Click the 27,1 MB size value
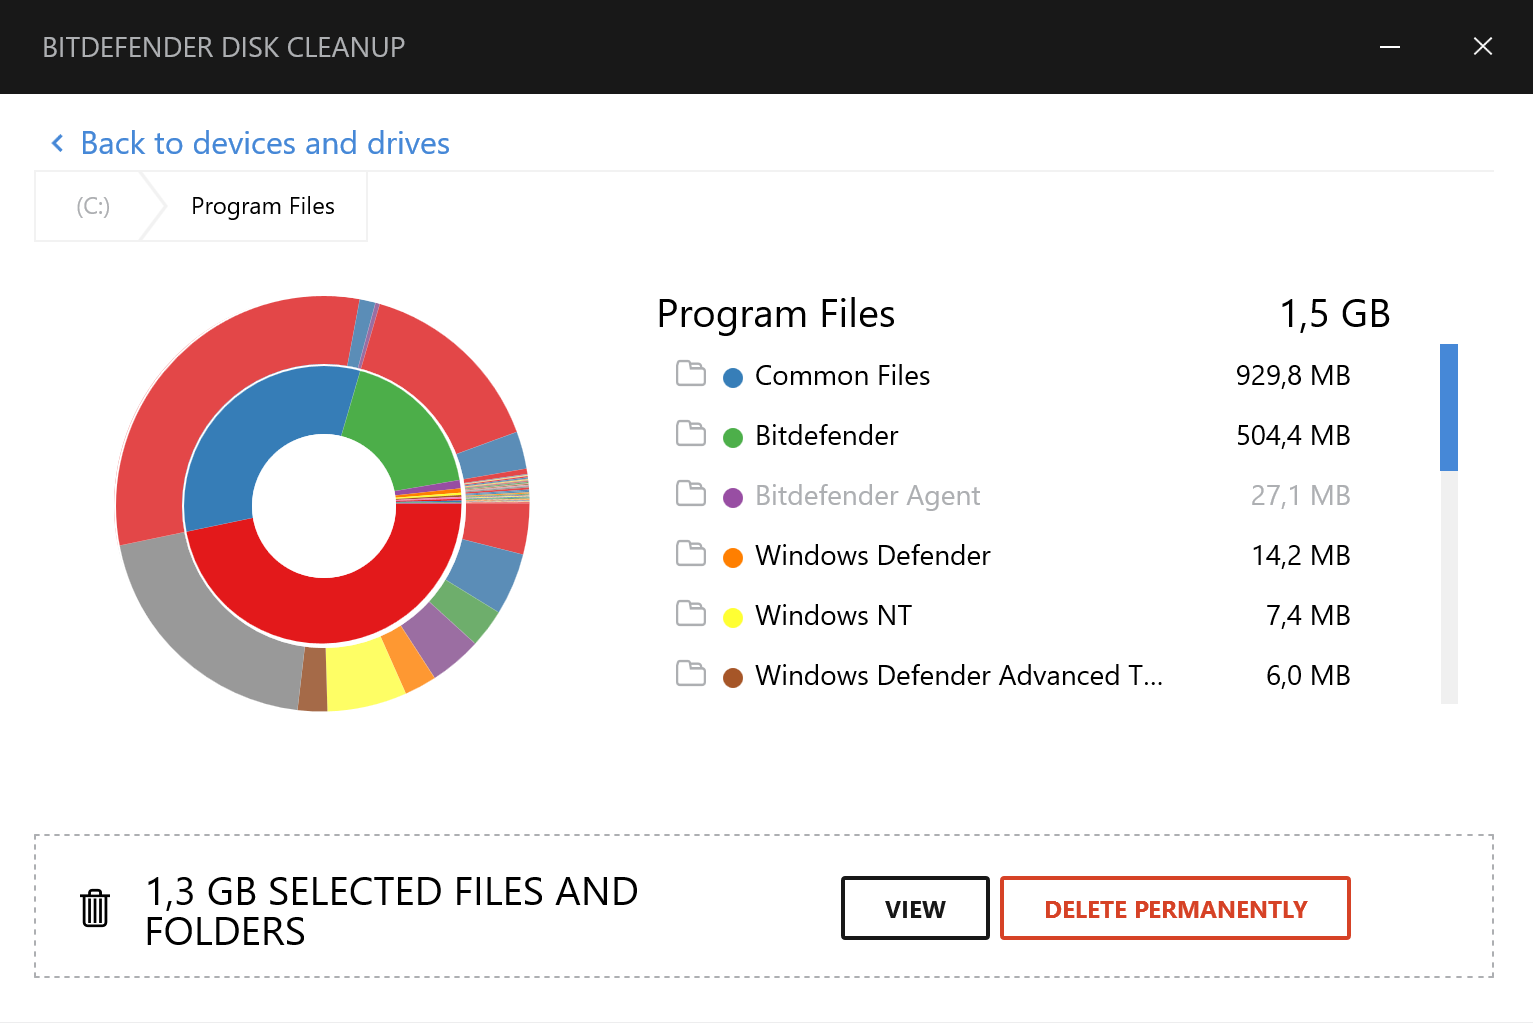 tap(1300, 496)
